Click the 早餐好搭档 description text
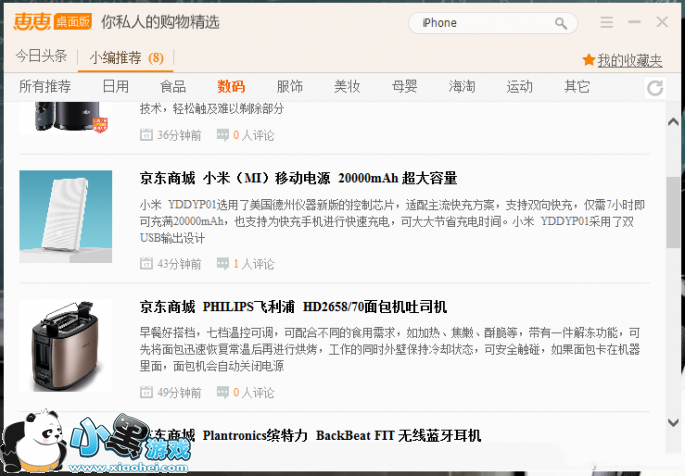Screen dimensions: 685x476 (390, 349)
